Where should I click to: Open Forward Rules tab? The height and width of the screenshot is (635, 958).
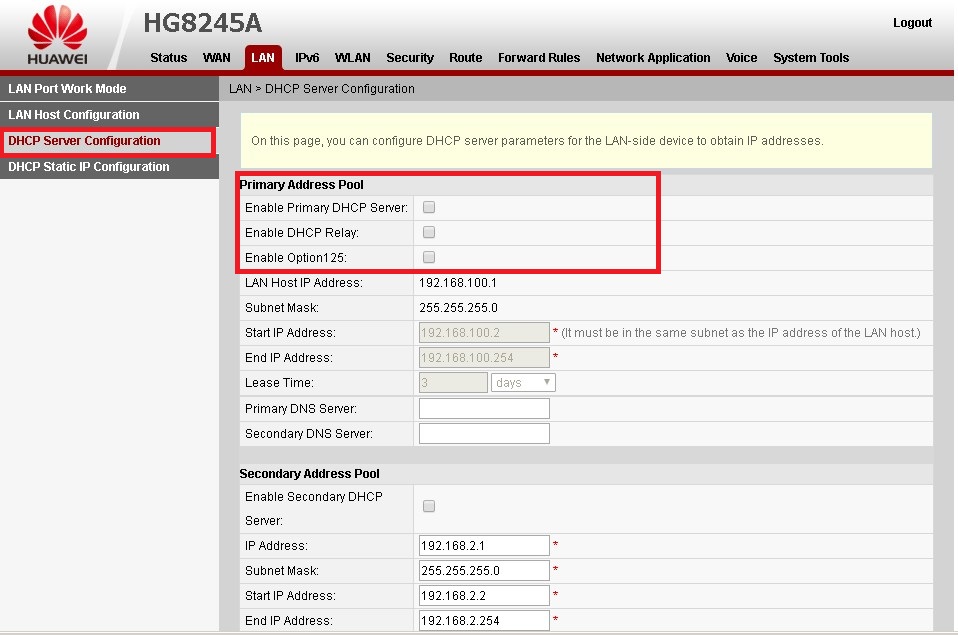coord(539,57)
